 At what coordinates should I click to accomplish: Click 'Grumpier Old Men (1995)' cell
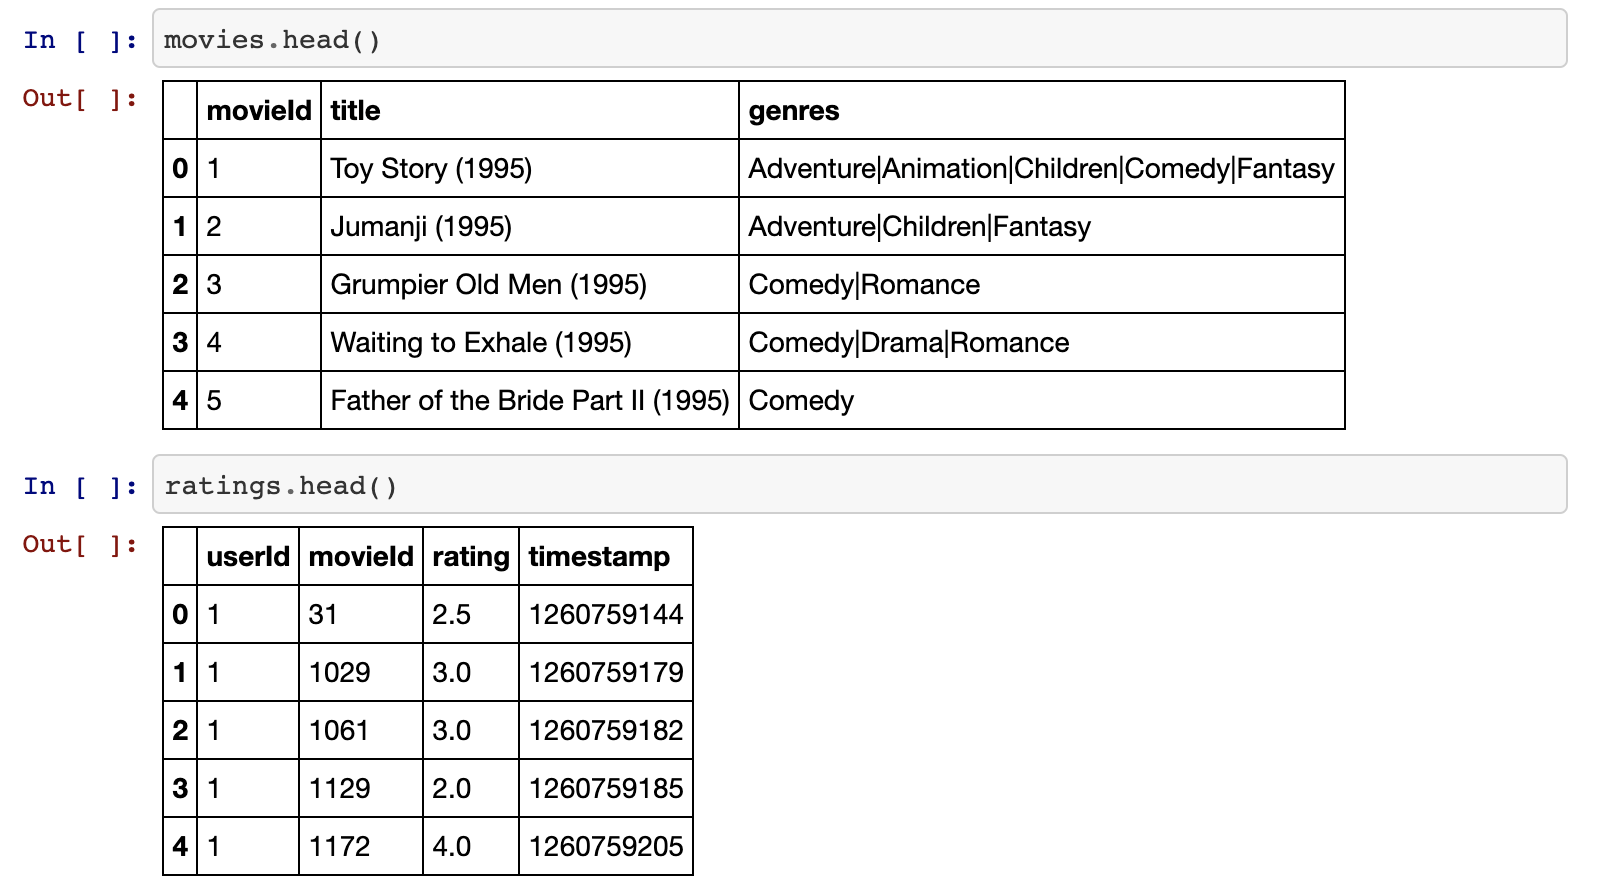[488, 285]
